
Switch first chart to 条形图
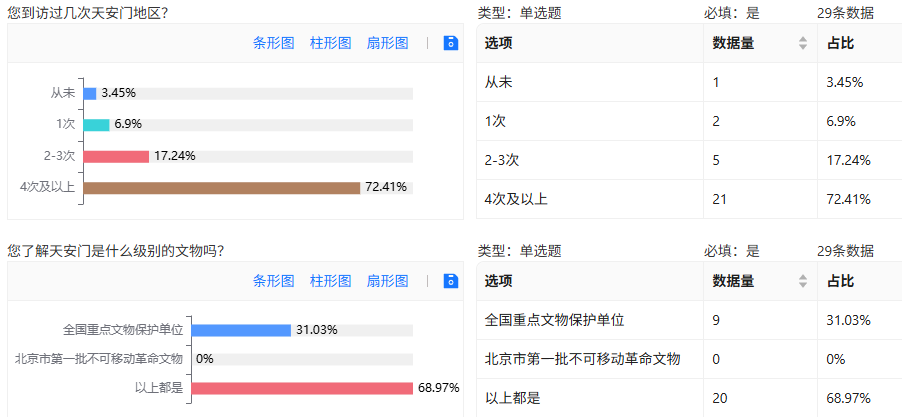[x=273, y=43]
